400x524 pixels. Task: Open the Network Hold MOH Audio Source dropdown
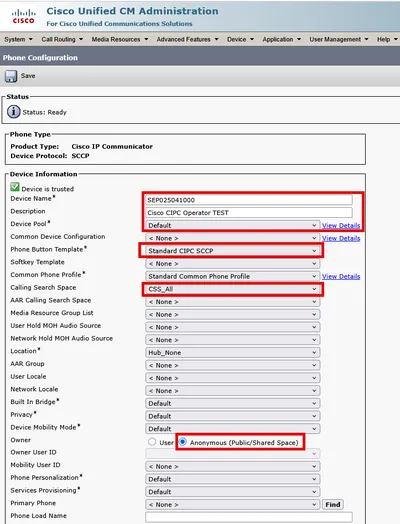coord(233,340)
